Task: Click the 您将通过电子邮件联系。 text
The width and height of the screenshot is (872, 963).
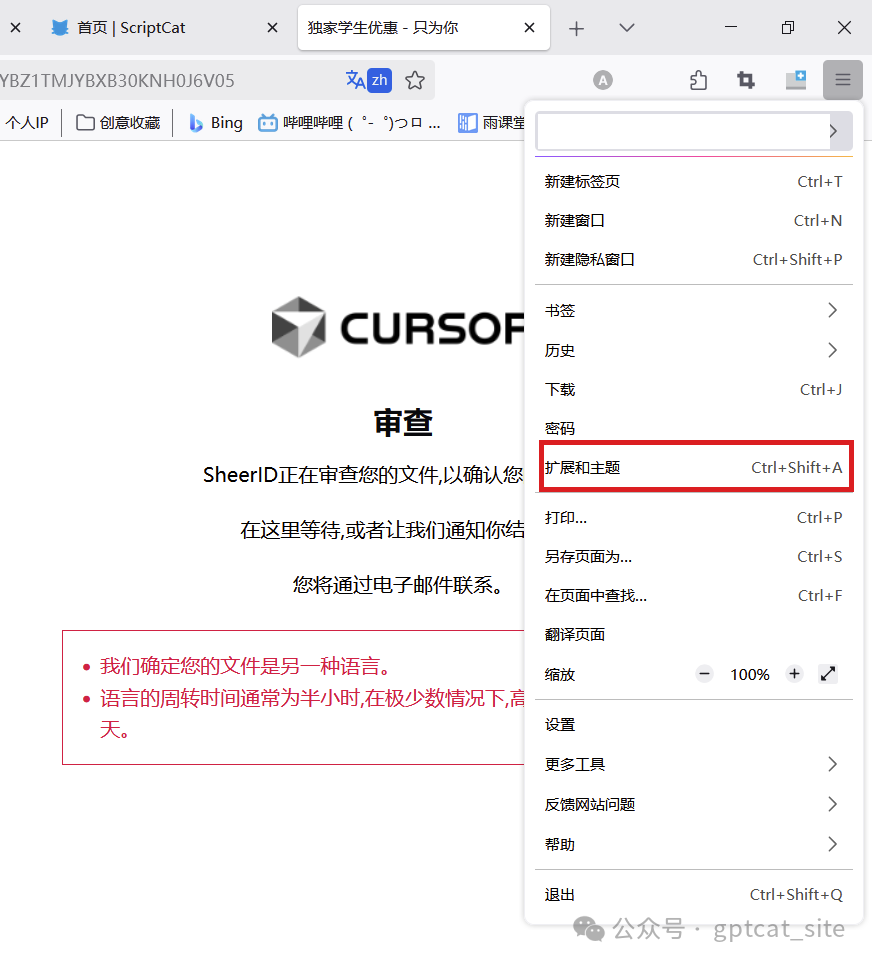Action: 398,585
